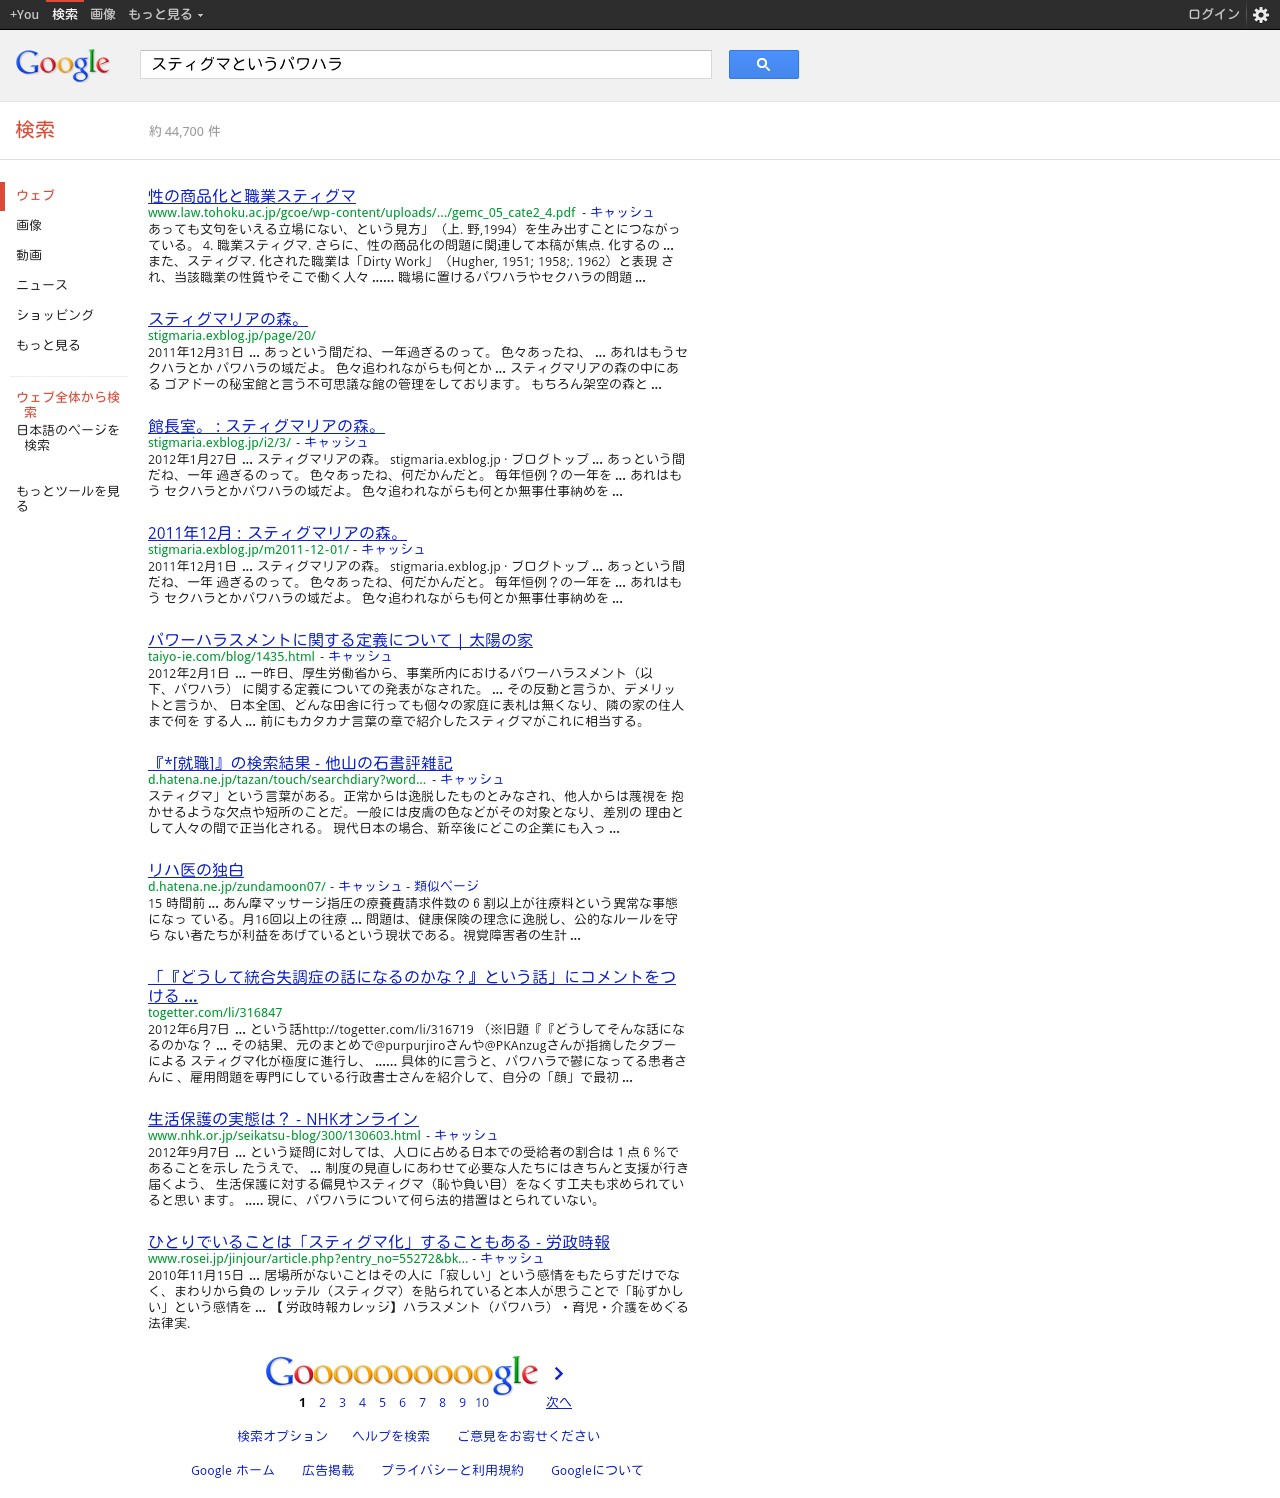Open キャッシュ link for rosei.jp result
This screenshot has width=1280, height=1498.
pos(512,1258)
